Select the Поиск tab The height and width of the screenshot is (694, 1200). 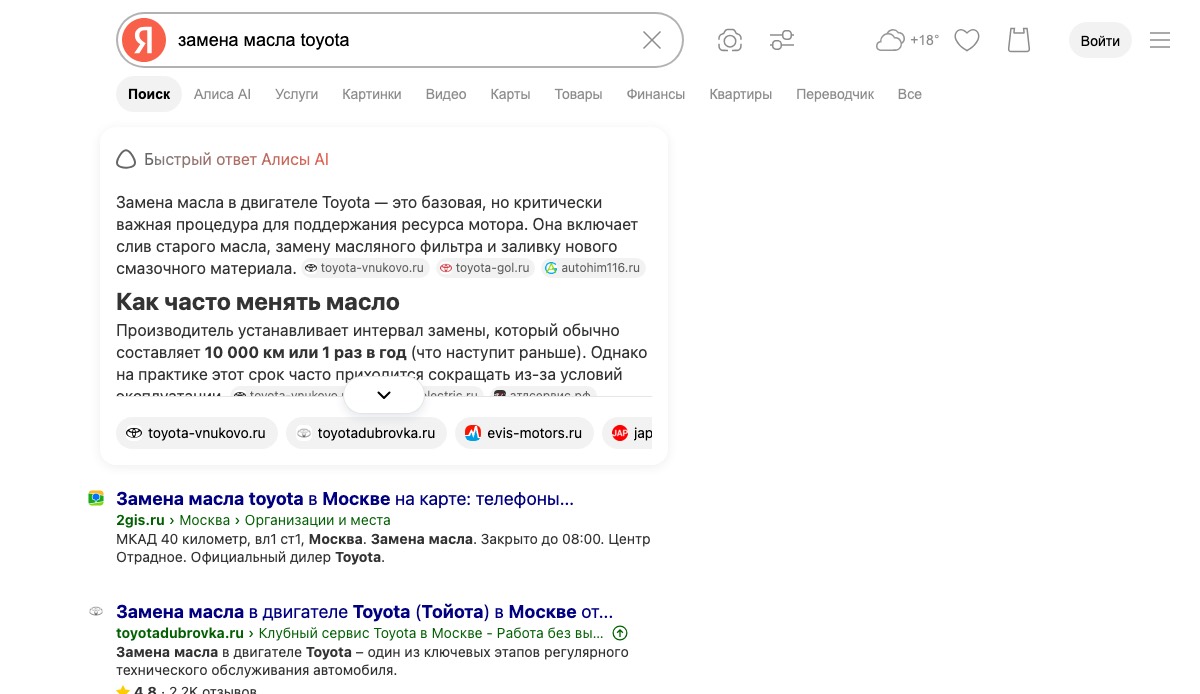click(x=149, y=94)
